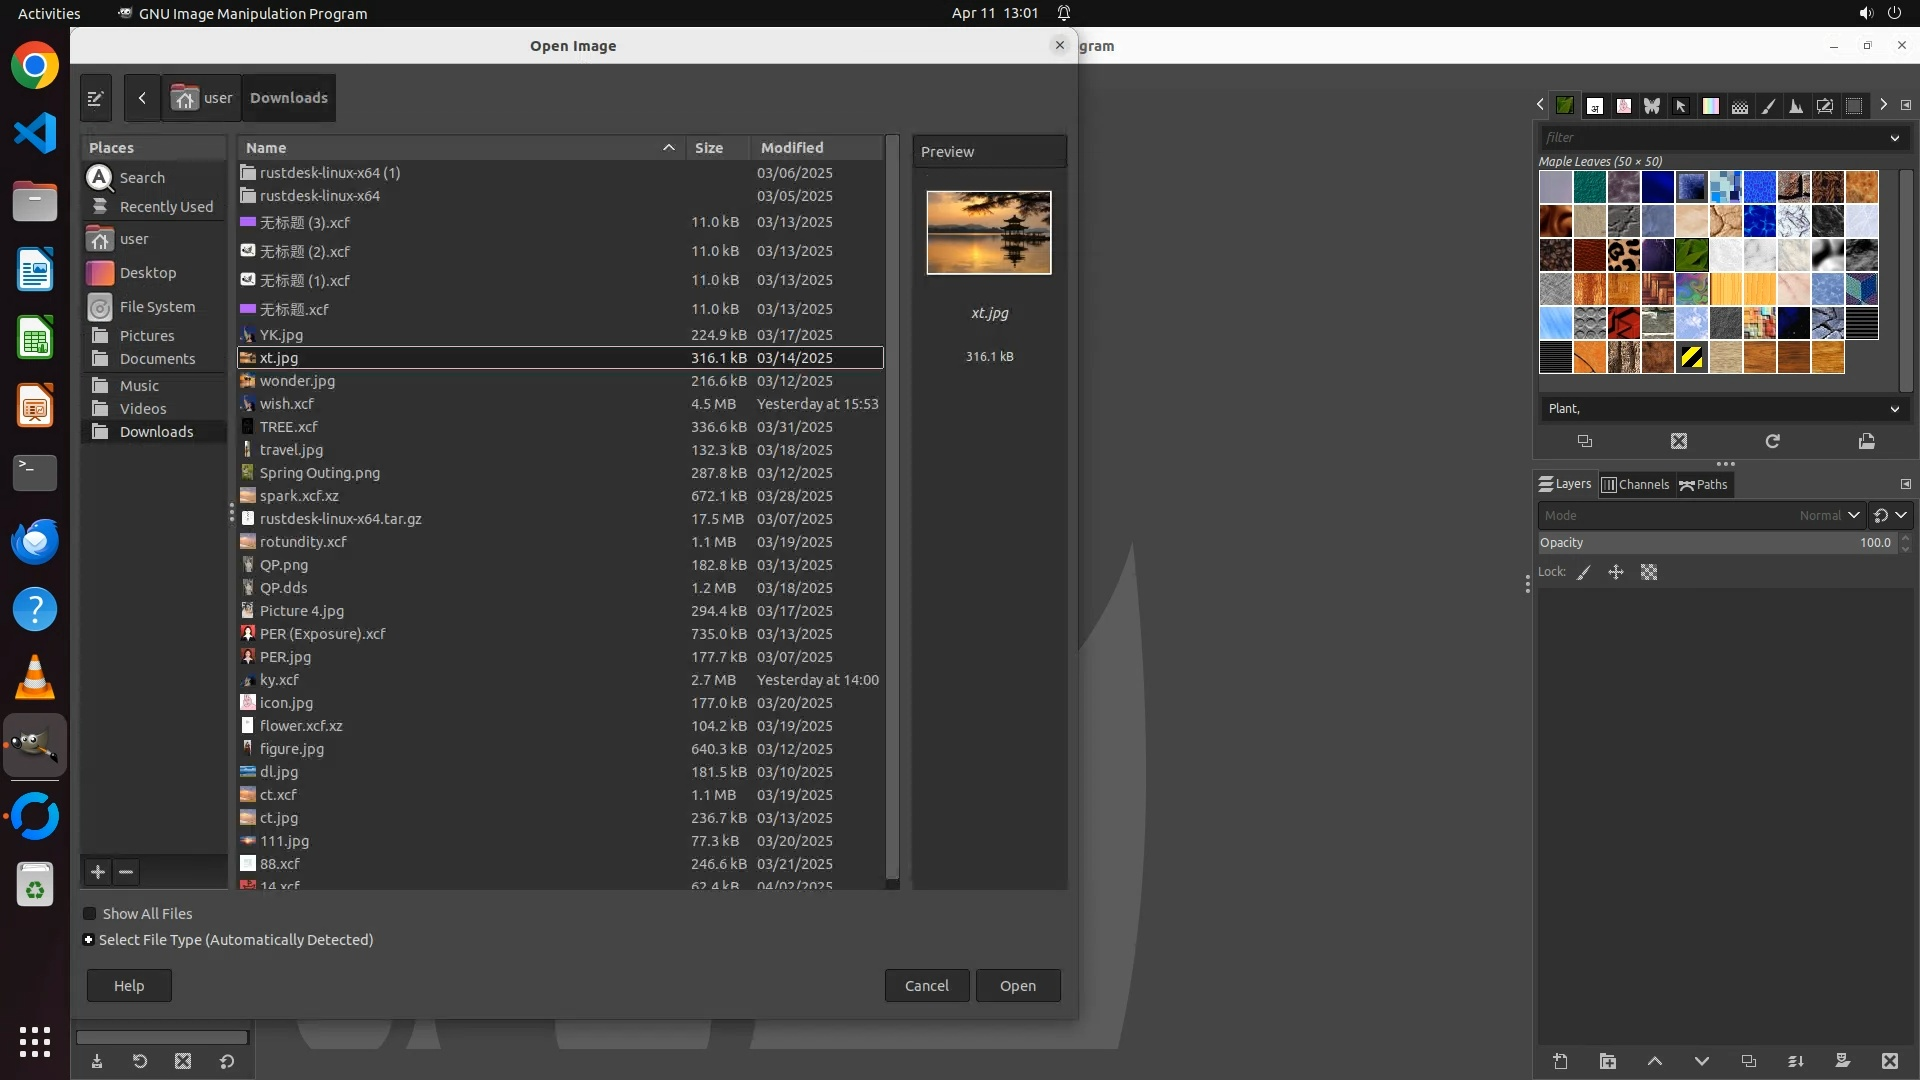This screenshot has height=1080, width=1920.
Task: Open the pattern filter dropdown arrow
Action: tap(1894, 138)
